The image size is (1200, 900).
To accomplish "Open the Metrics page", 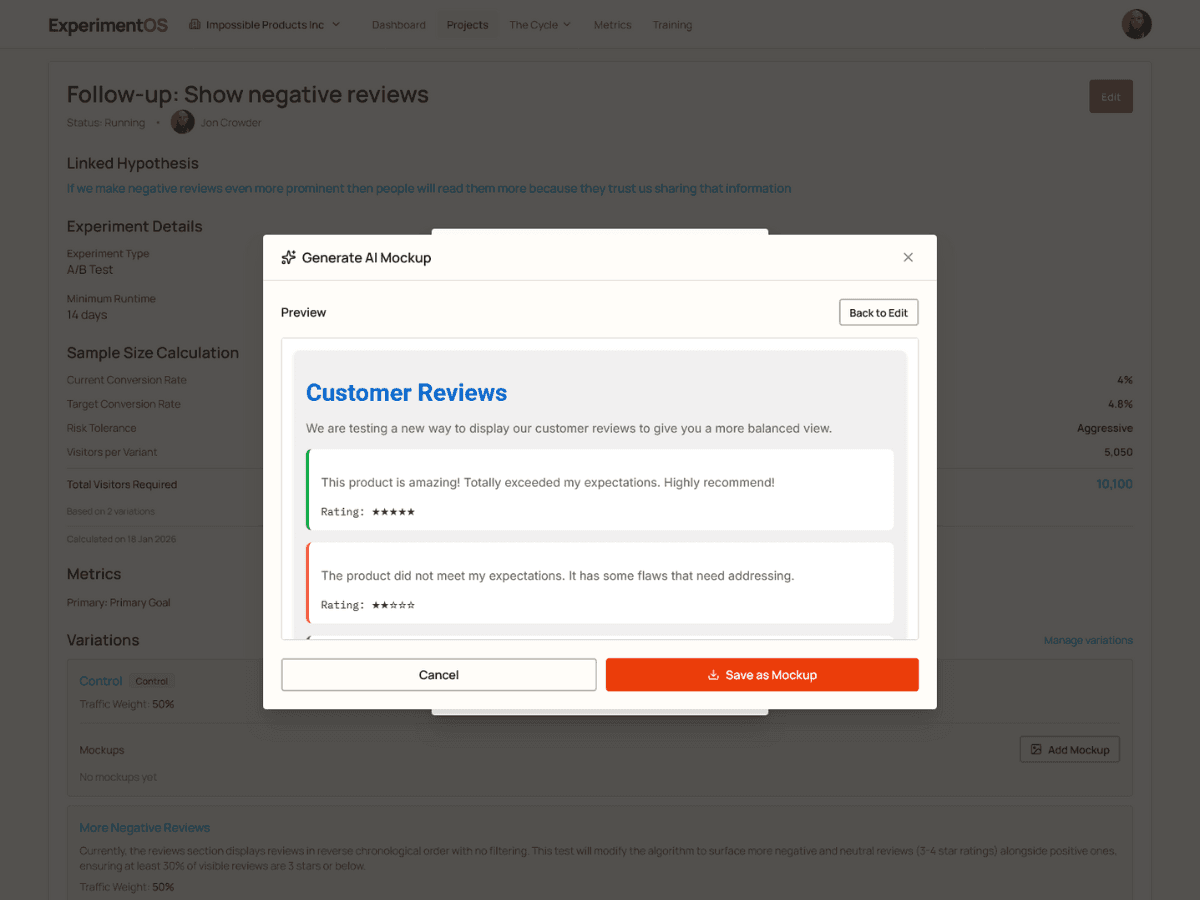I will pos(612,25).
